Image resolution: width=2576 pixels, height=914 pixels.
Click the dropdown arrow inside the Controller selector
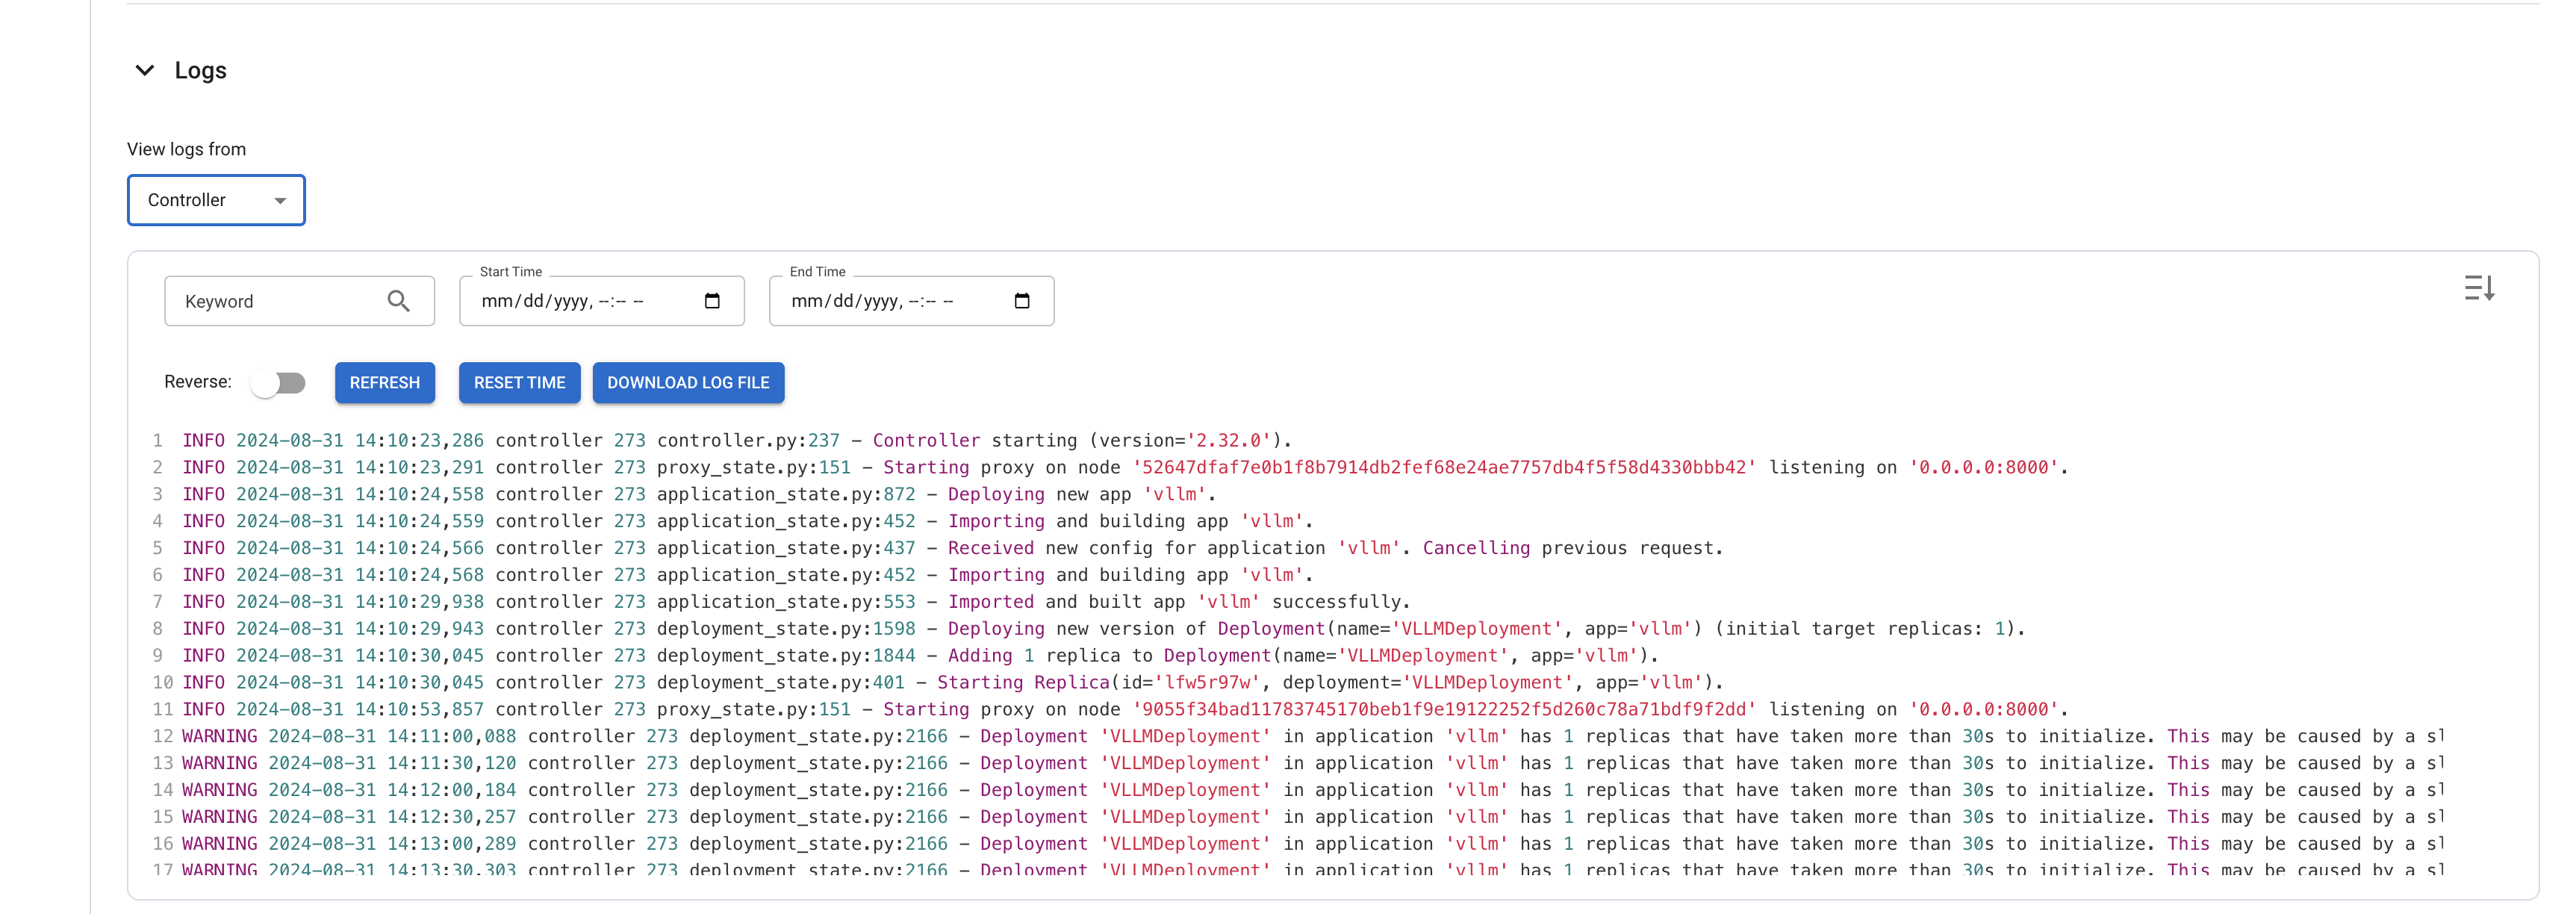click(280, 200)
